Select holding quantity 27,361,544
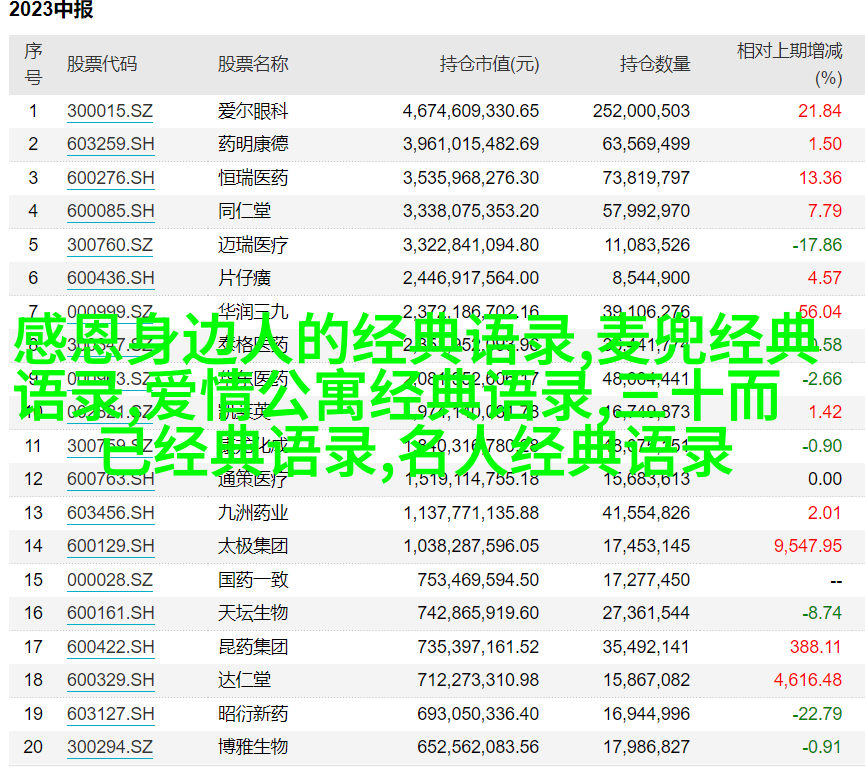The height and width of the screenshot is (776, 865). (646, 613)
